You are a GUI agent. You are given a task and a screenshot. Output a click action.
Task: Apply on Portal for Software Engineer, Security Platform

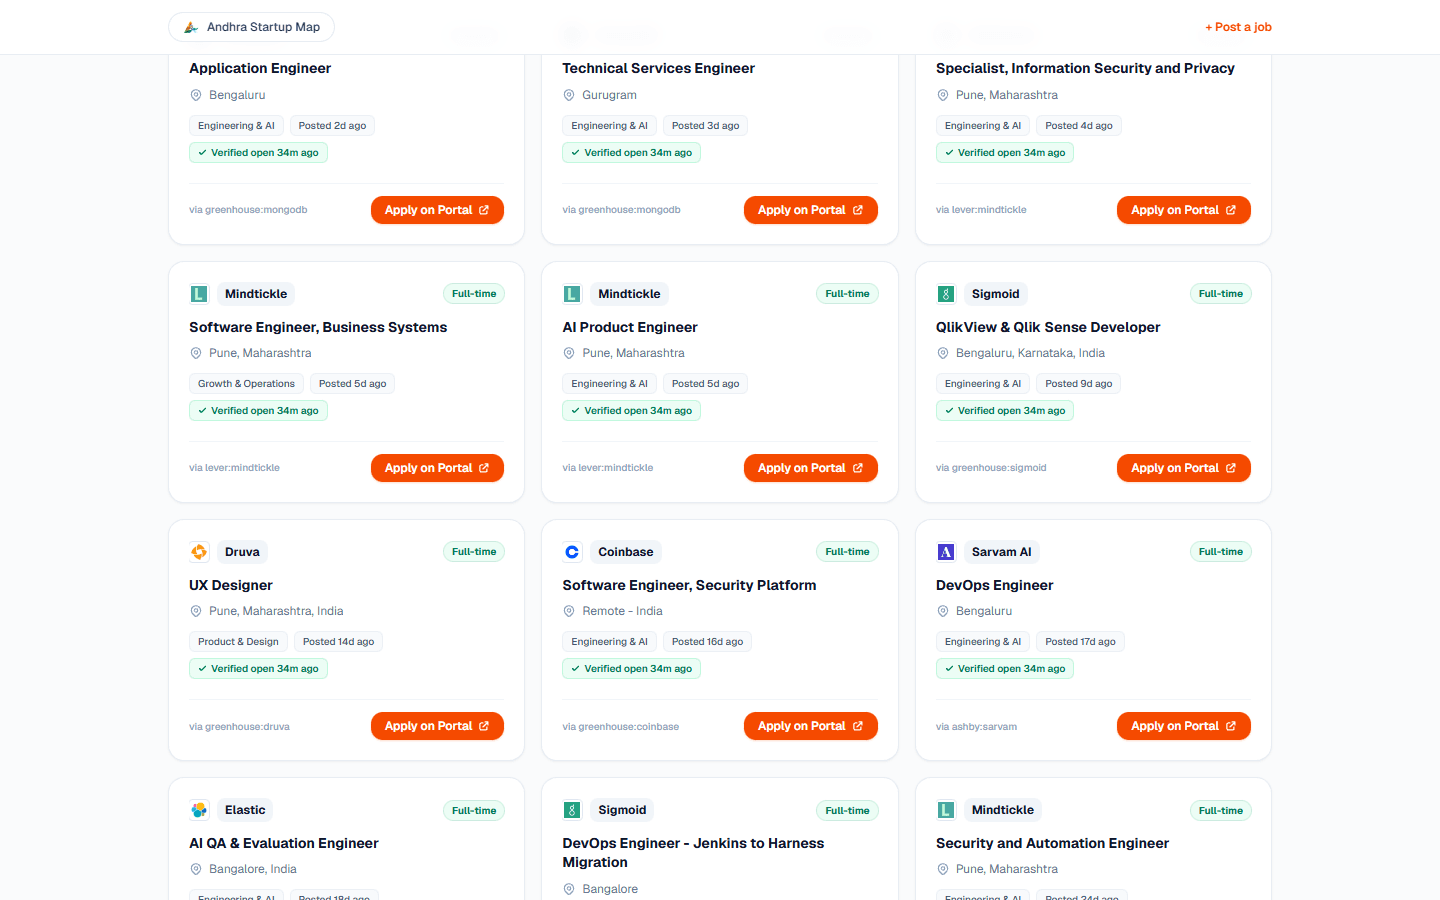click(810, 726)
